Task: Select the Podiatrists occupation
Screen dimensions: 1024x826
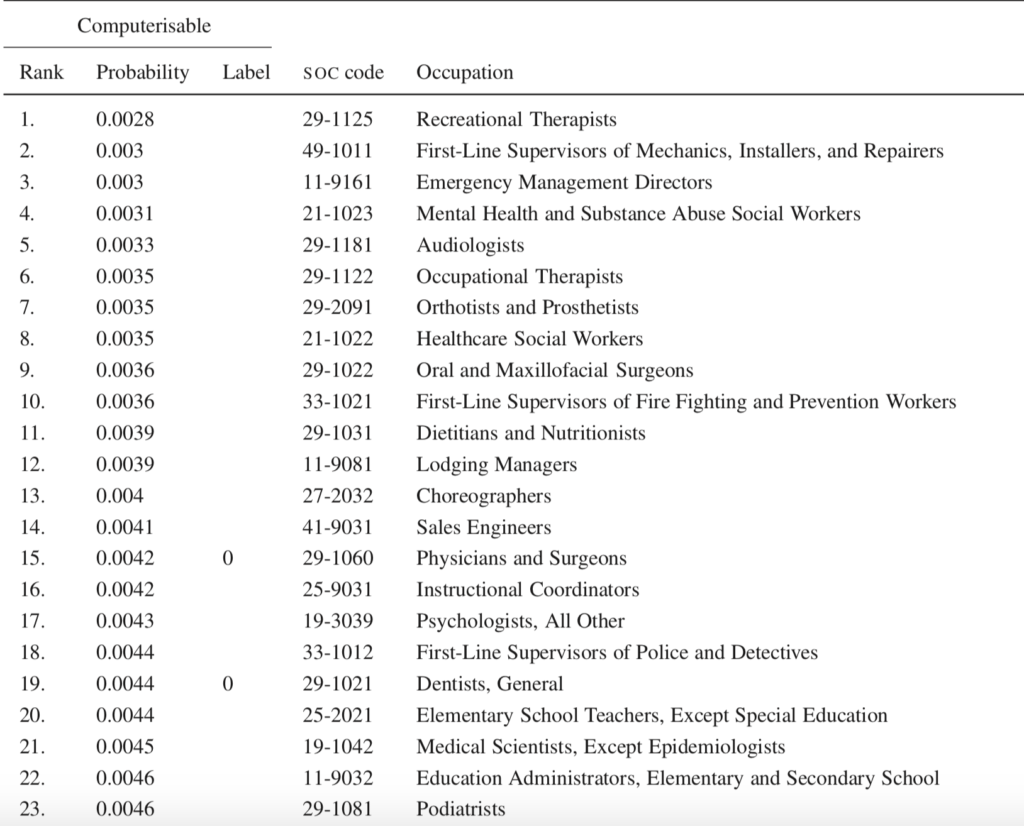Action: (461, 809)
